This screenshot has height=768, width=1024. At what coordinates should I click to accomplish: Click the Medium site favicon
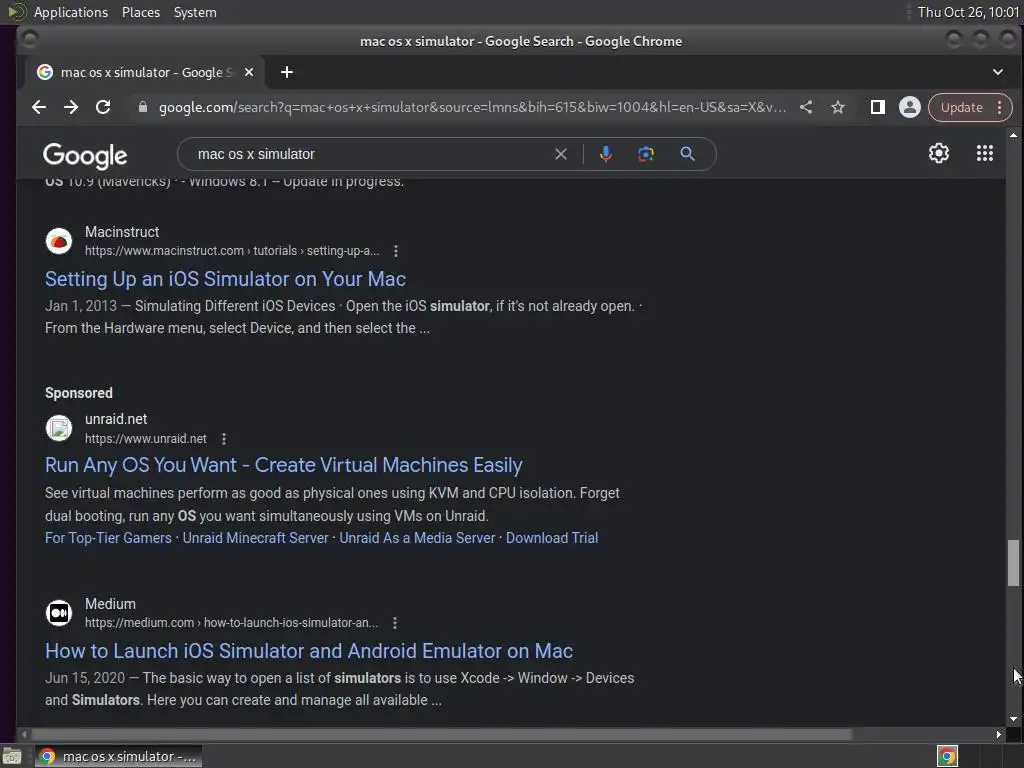59,613
